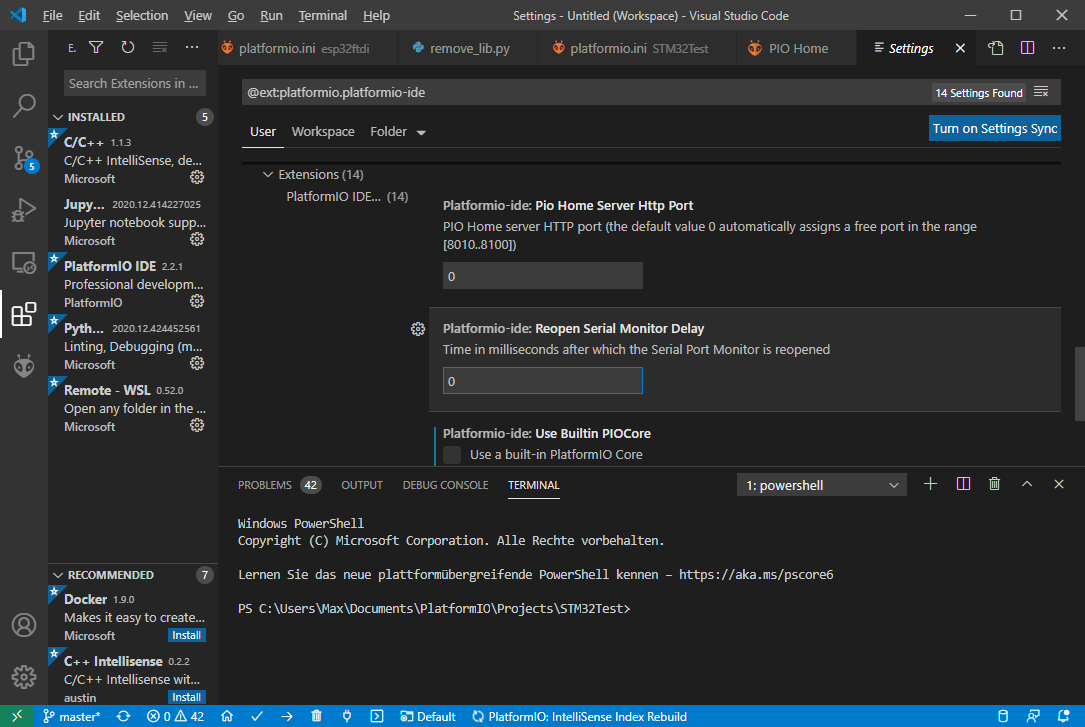Open the Search view in activity bar
Viewport: 1085px width, 727px height.
pyautogui.click(x=24, y=105)
